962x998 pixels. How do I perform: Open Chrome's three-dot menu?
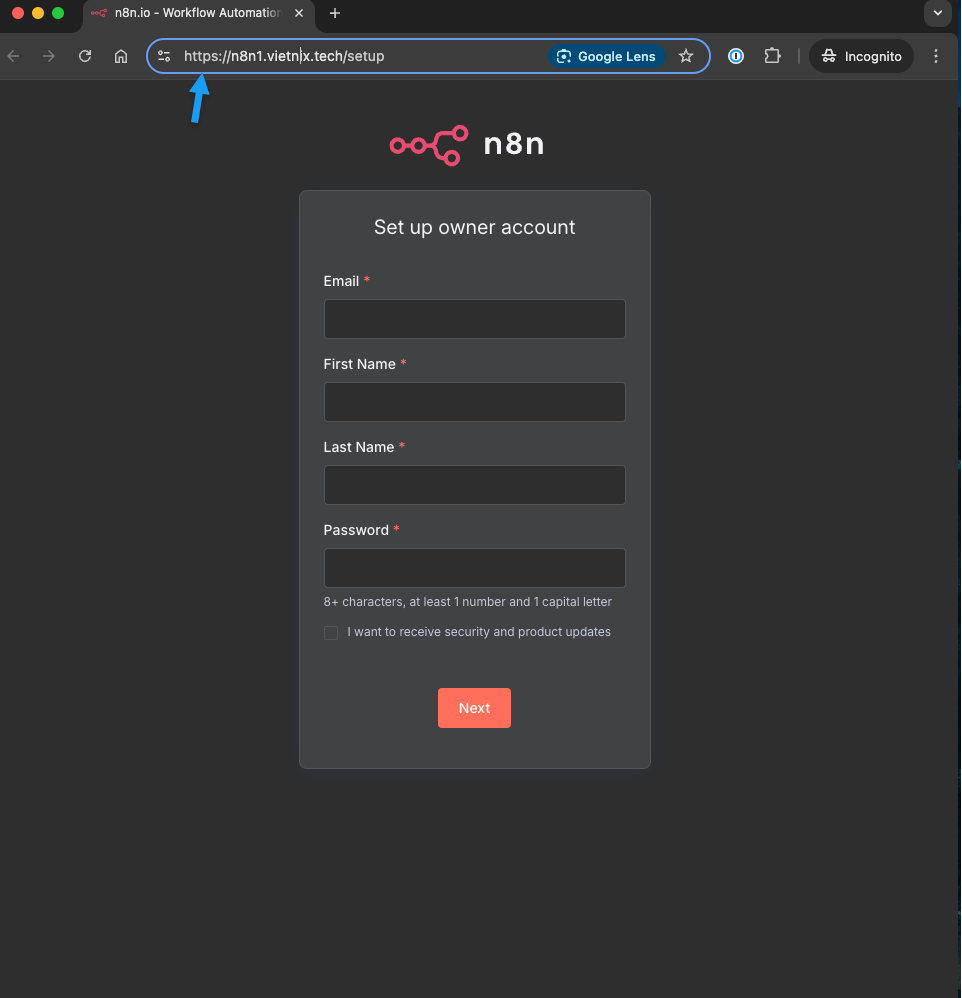click(936, 56)
